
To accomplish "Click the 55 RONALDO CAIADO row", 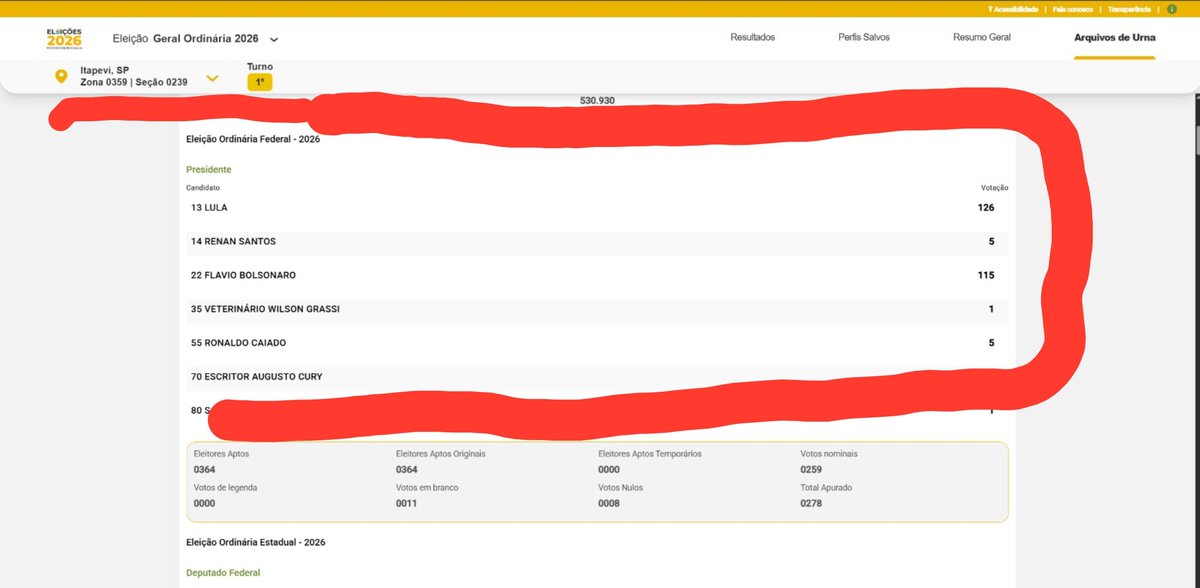I will [597, 343].
